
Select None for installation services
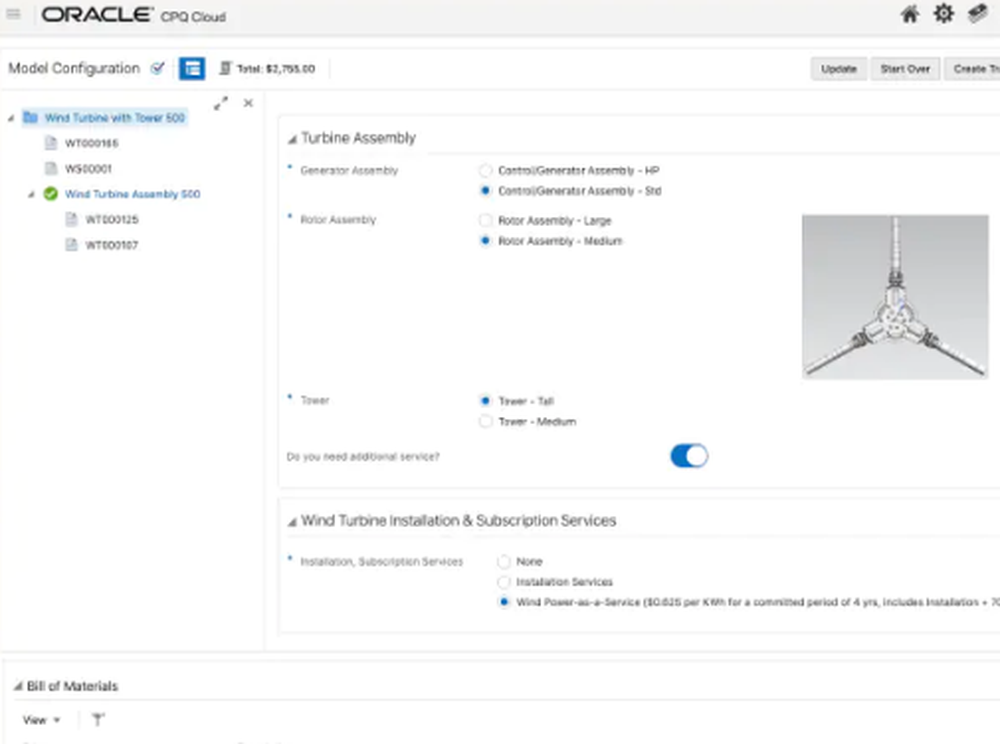click(504, 562)
